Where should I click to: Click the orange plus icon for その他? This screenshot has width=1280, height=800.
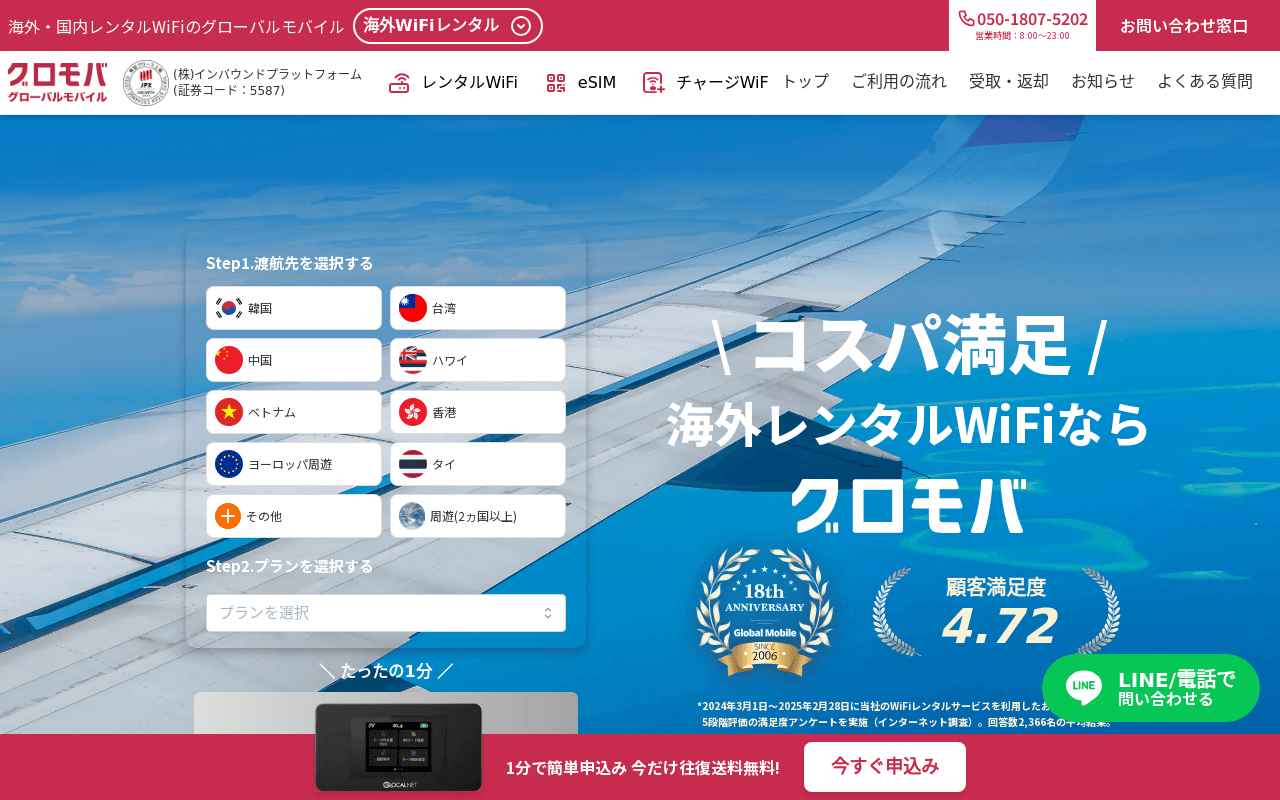point(228,516)
